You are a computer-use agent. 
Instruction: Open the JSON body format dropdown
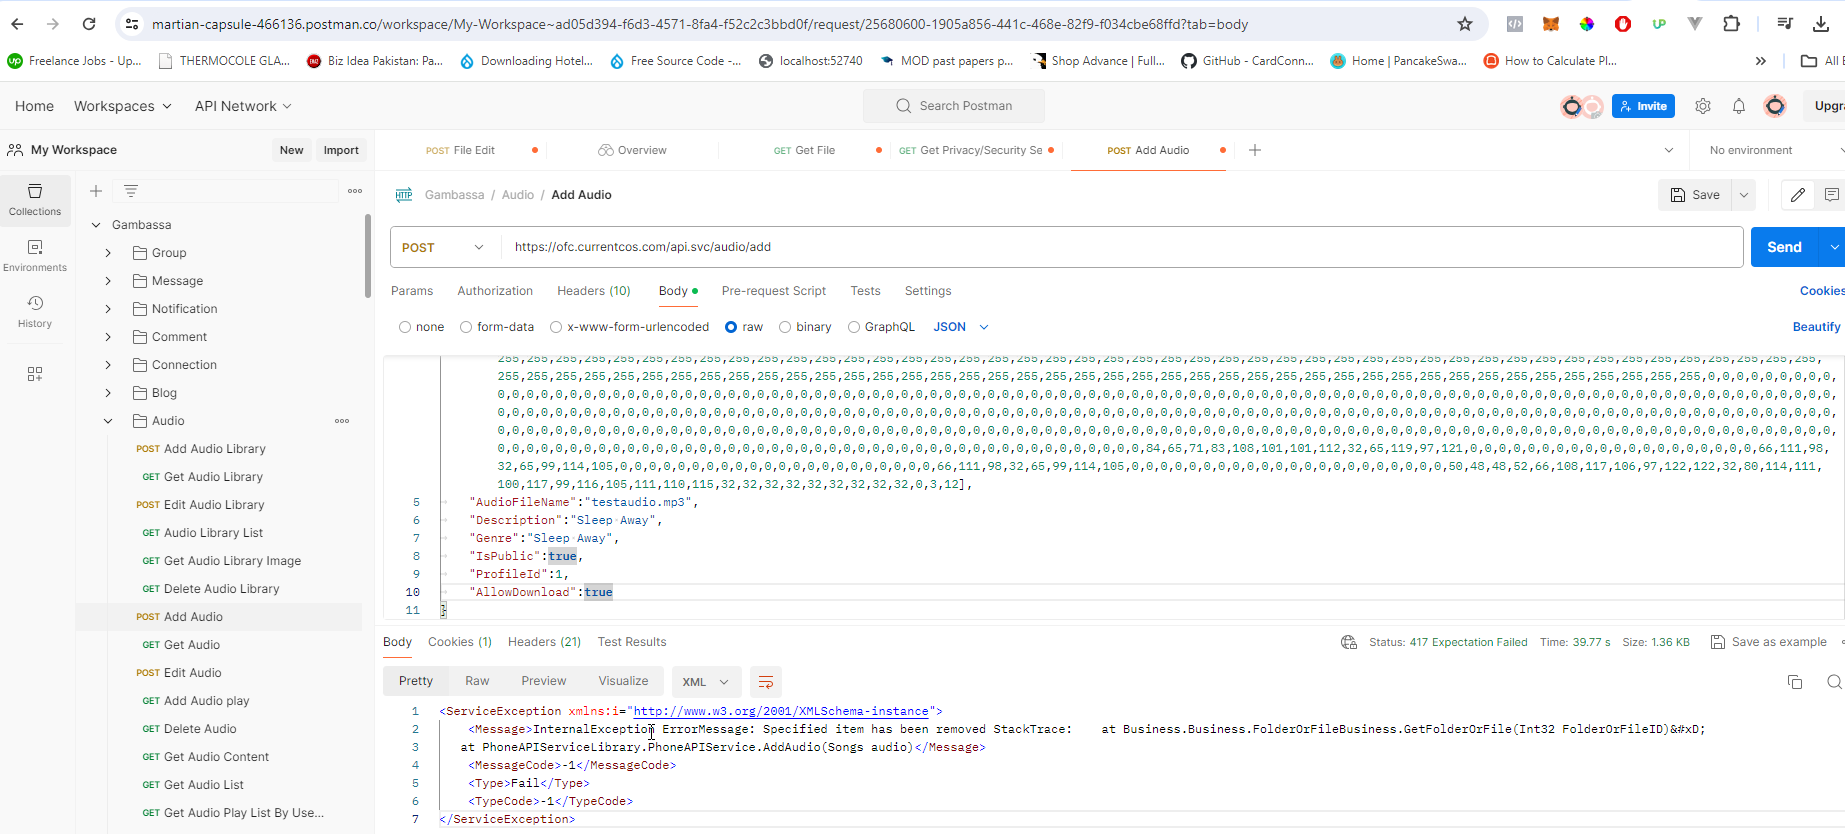coord(961,327)
